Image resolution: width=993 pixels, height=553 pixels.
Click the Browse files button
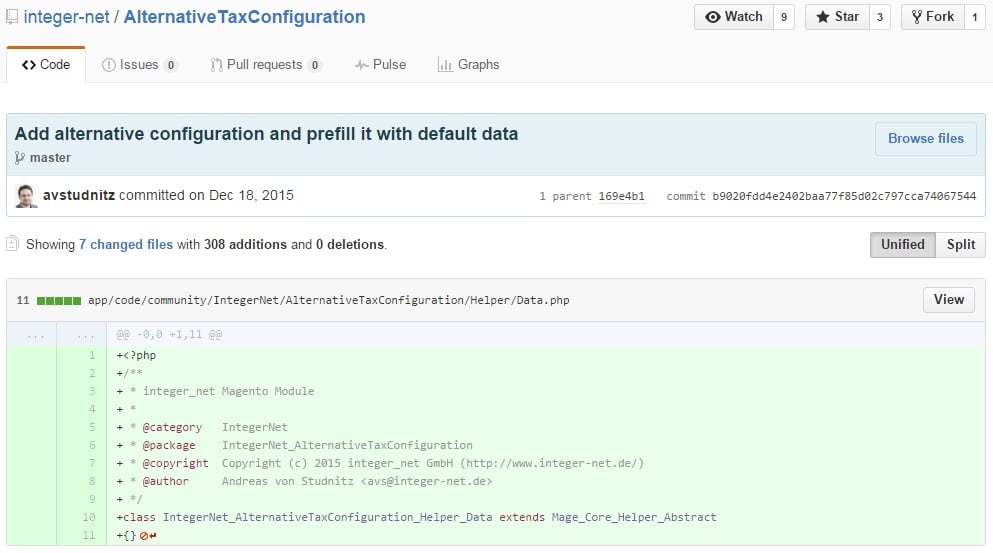(x=926, y=139)
